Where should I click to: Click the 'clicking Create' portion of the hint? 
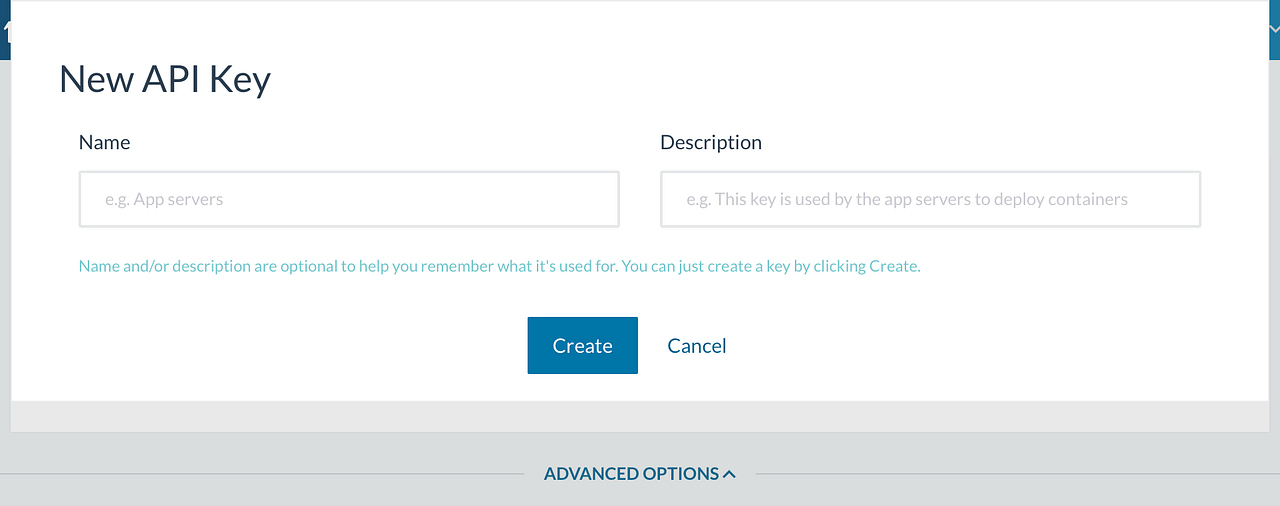(x=866, y=266)
